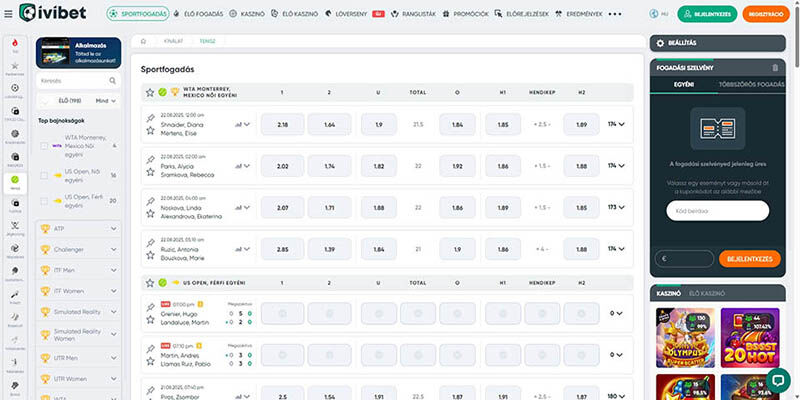
Task: Click the home breadcrumb icon
Action: coord(143,41)
